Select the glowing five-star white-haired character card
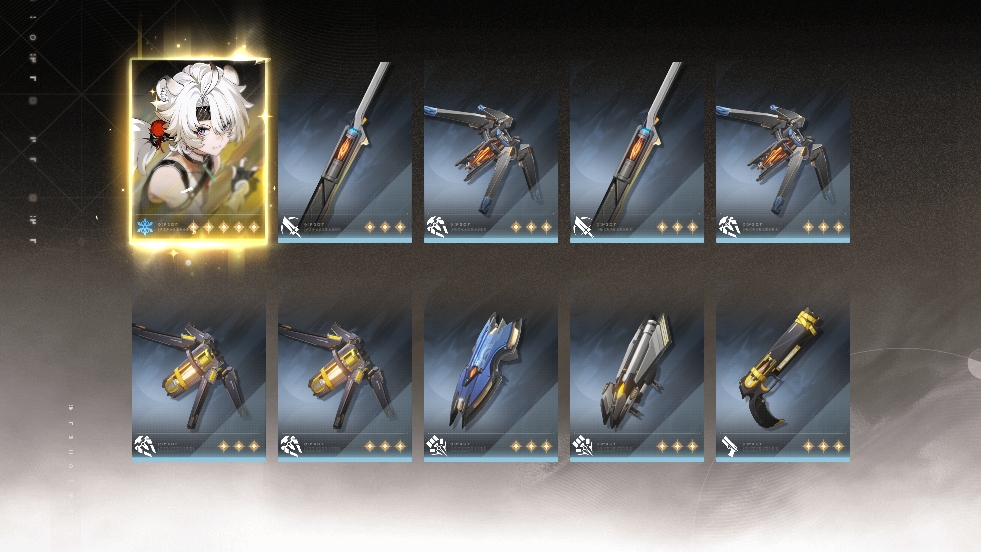The height and width of the screenshot is (552, 981). [x=199, y=150]
